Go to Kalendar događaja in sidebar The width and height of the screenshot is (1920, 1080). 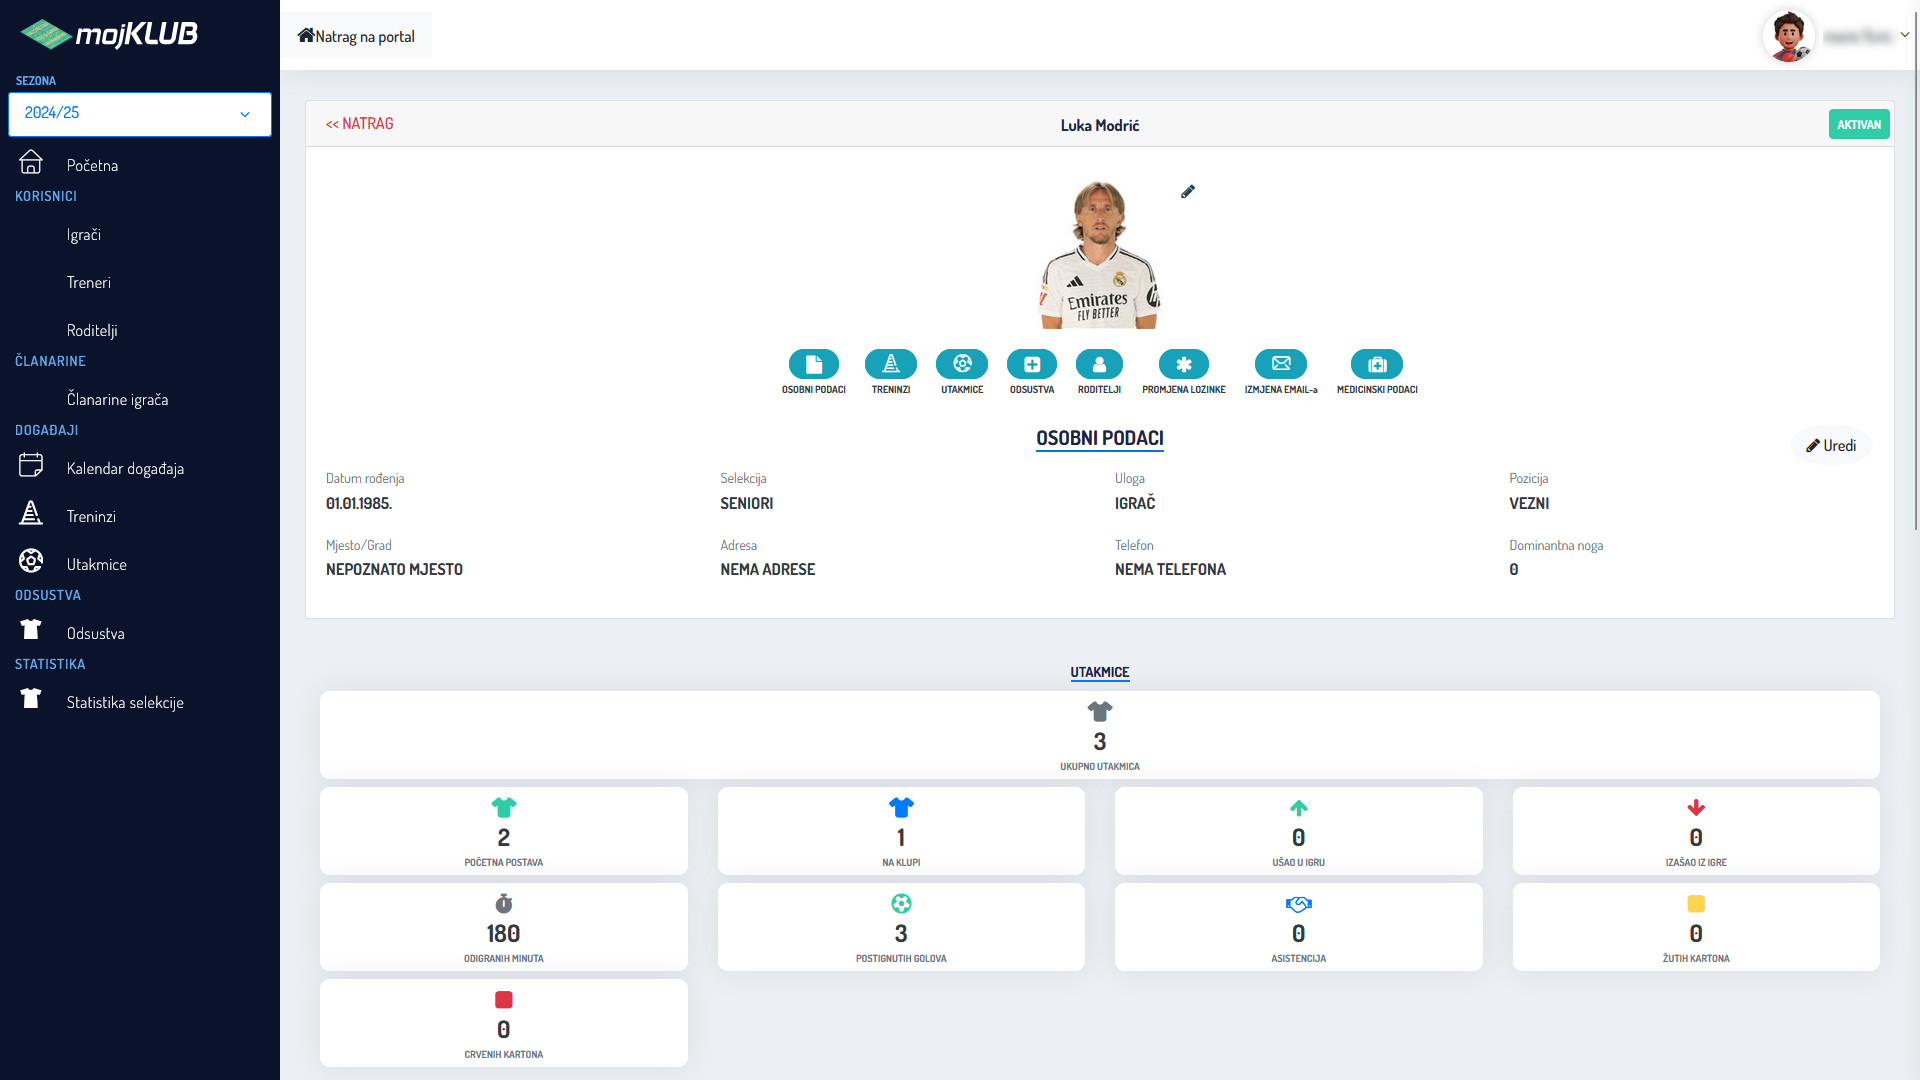point(125,469)
